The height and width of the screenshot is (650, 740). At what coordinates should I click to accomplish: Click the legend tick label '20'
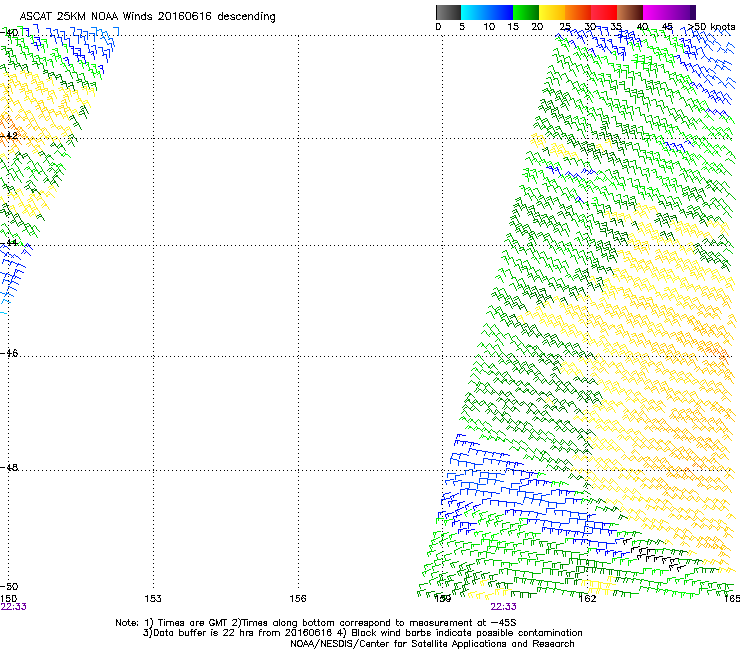point(537,27)
